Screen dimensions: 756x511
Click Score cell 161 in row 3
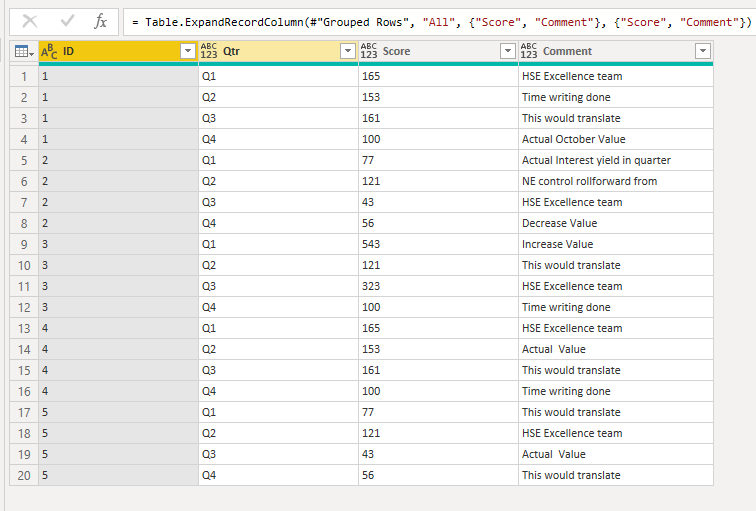[x=438, y=118]
